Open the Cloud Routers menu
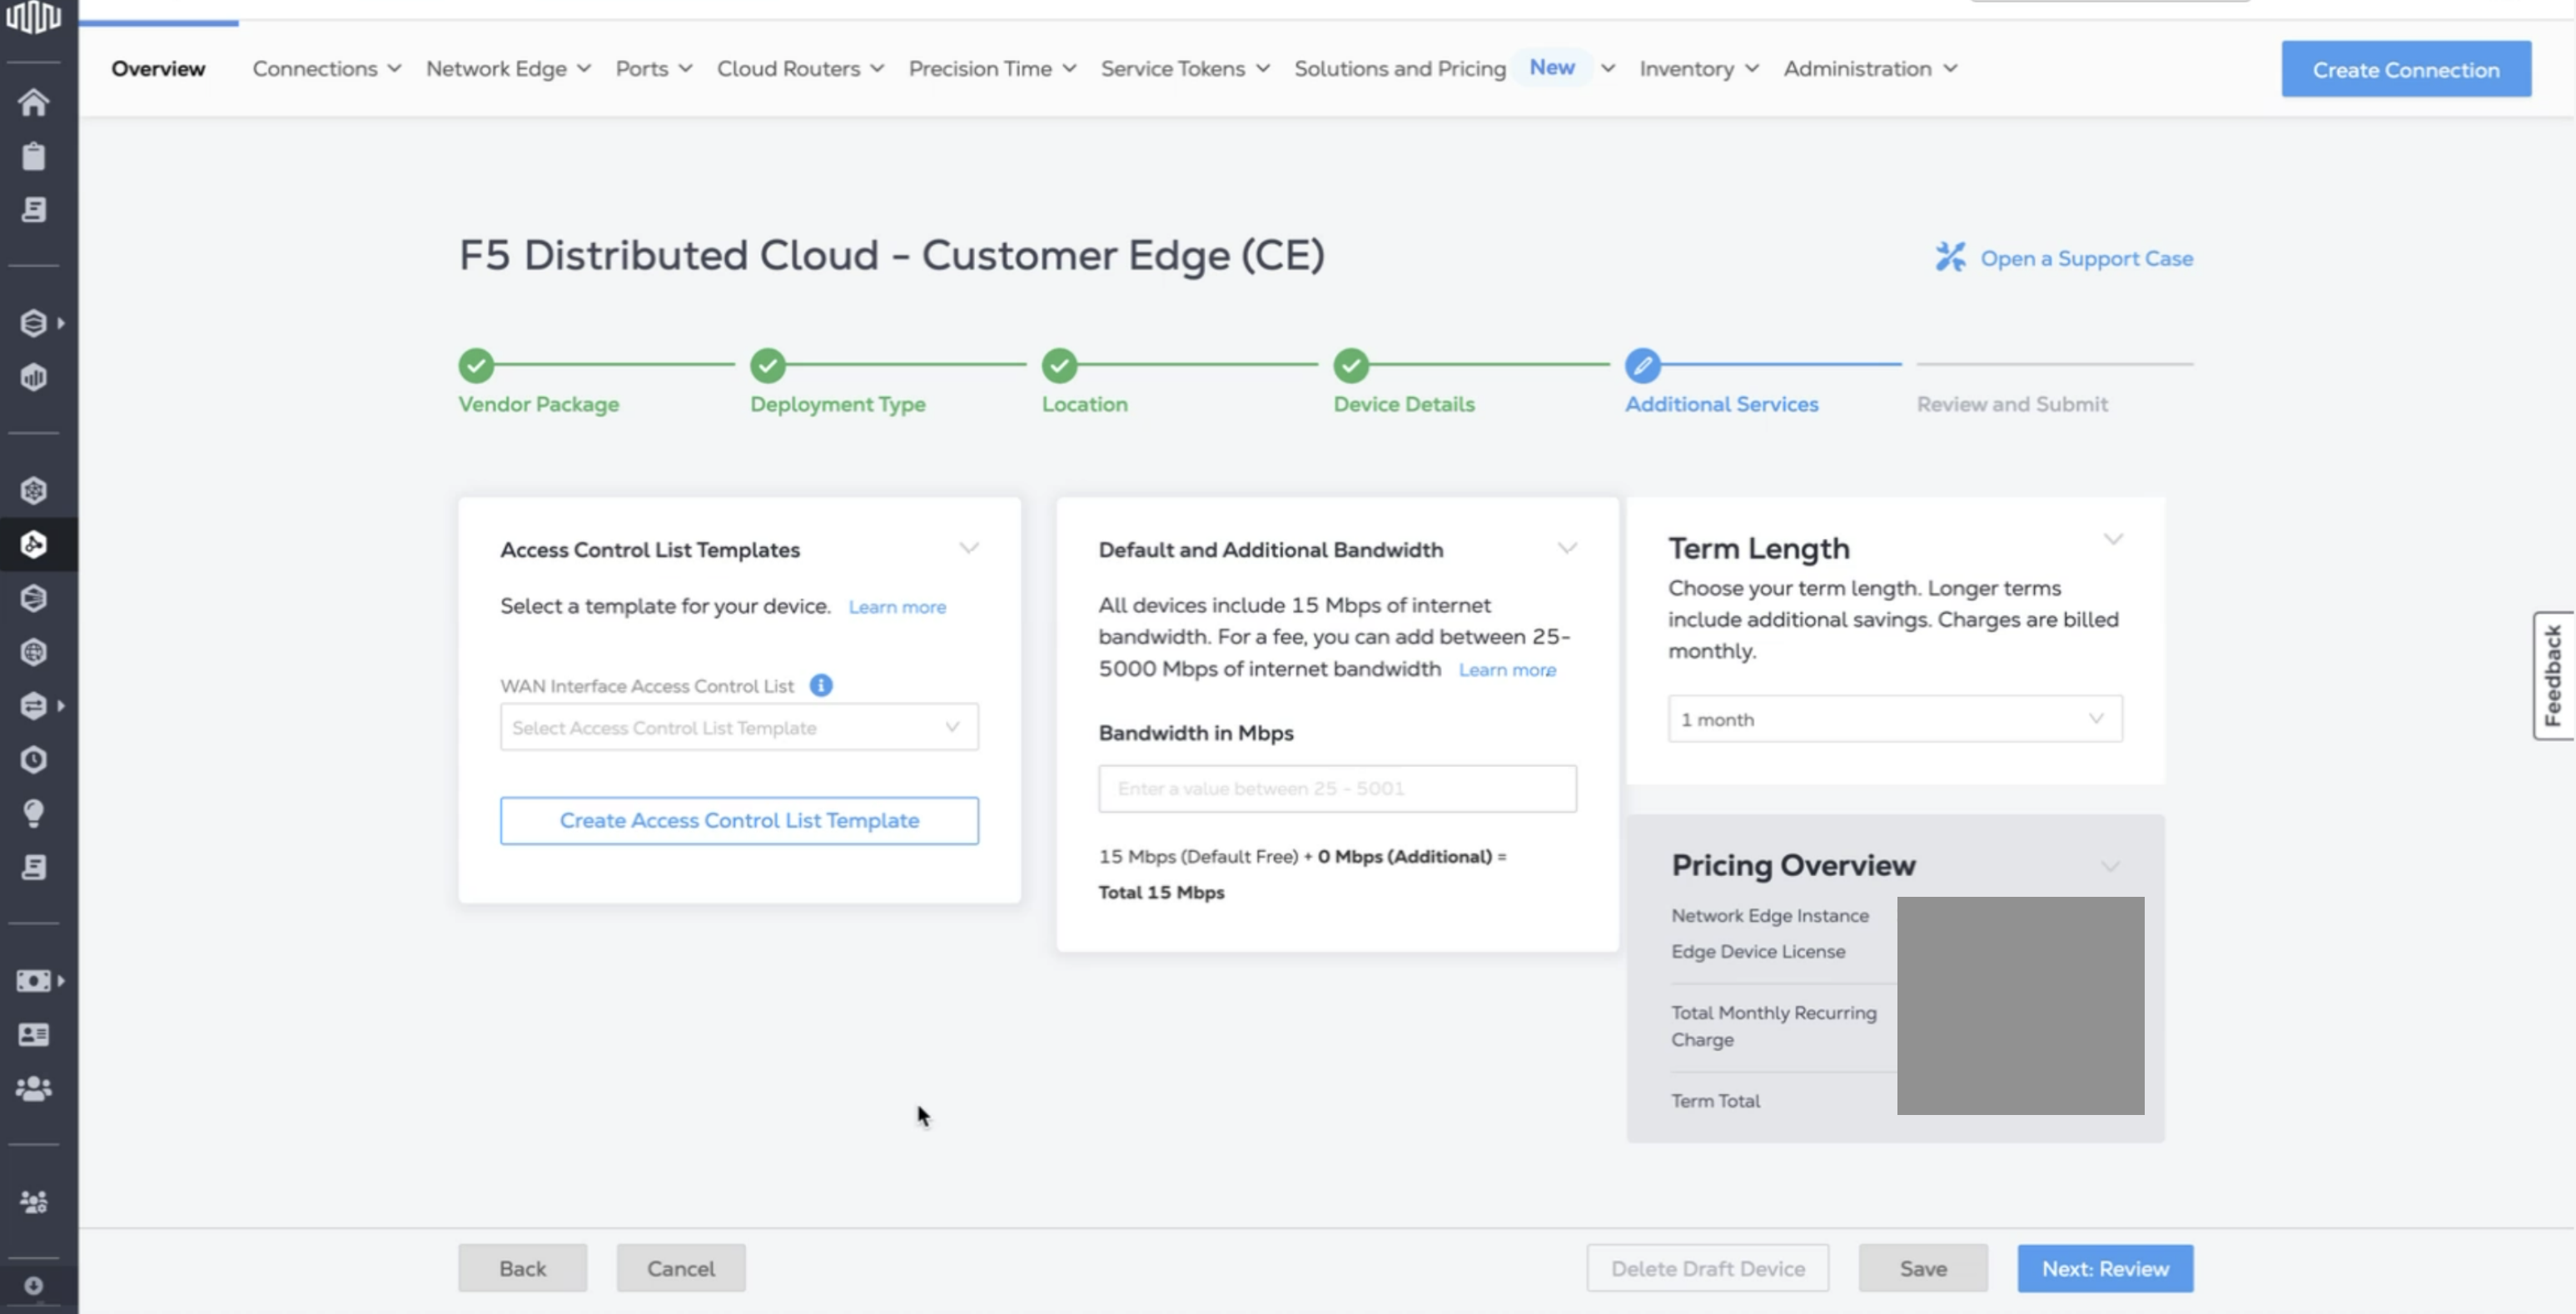The width and height of the screenshot is (2576, 1314). pyautogui.click(x=800, y=69)
